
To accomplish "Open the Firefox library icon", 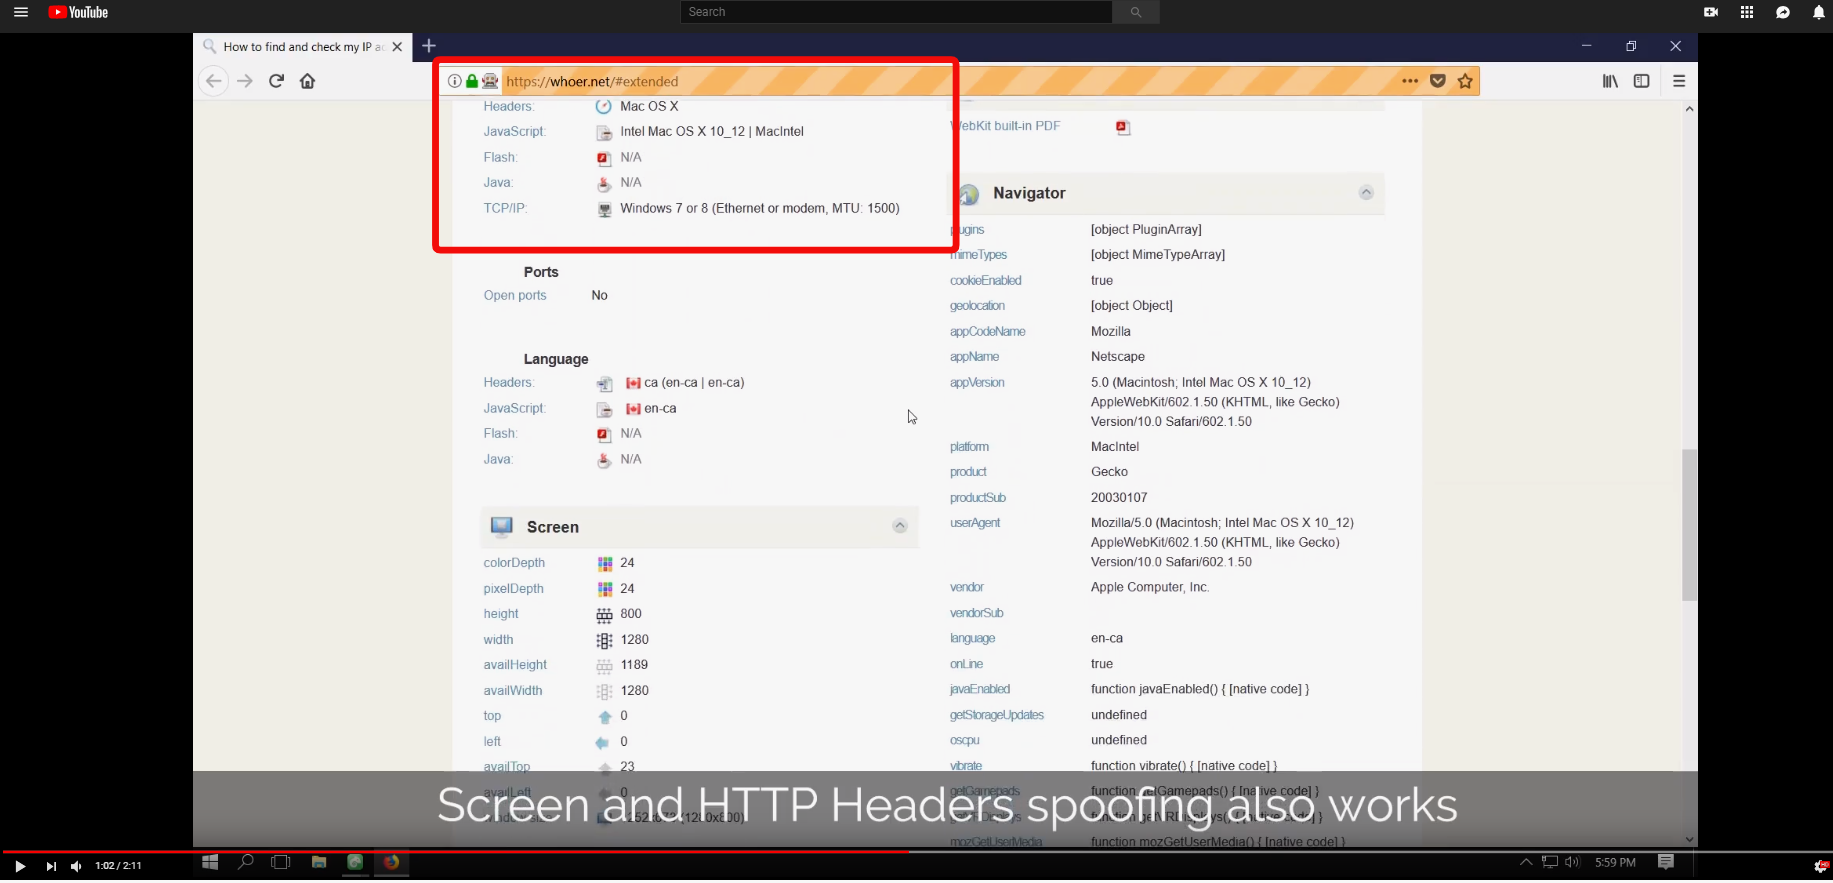I will pyautogui.click(x=1610, y=81).
